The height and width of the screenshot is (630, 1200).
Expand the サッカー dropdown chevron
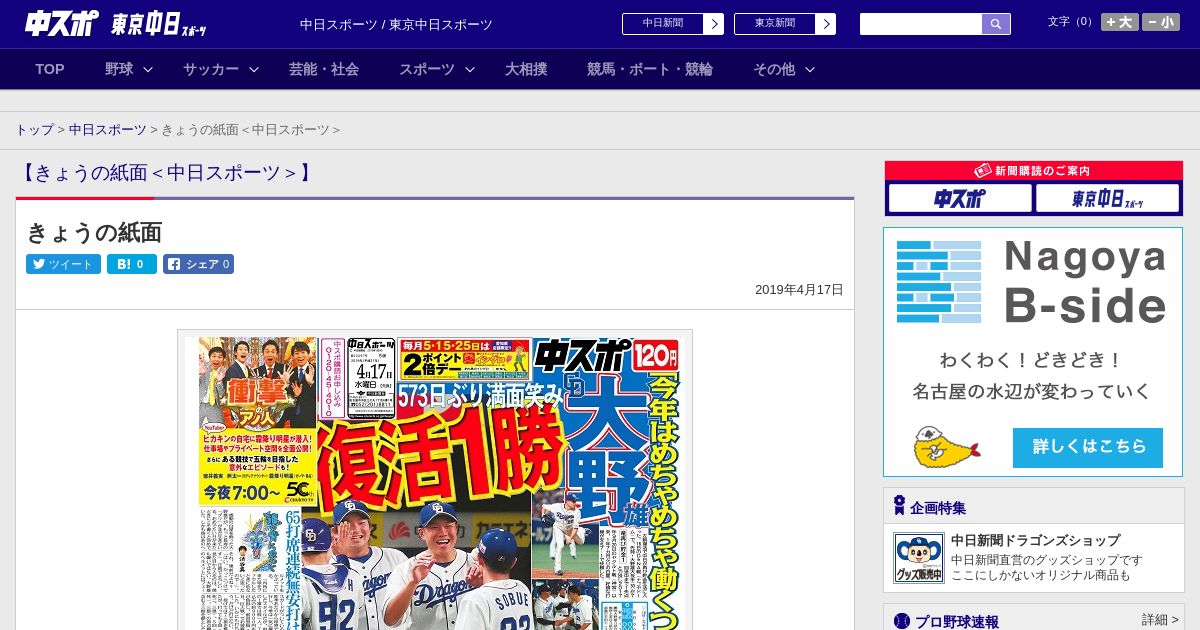pos(254,69)
